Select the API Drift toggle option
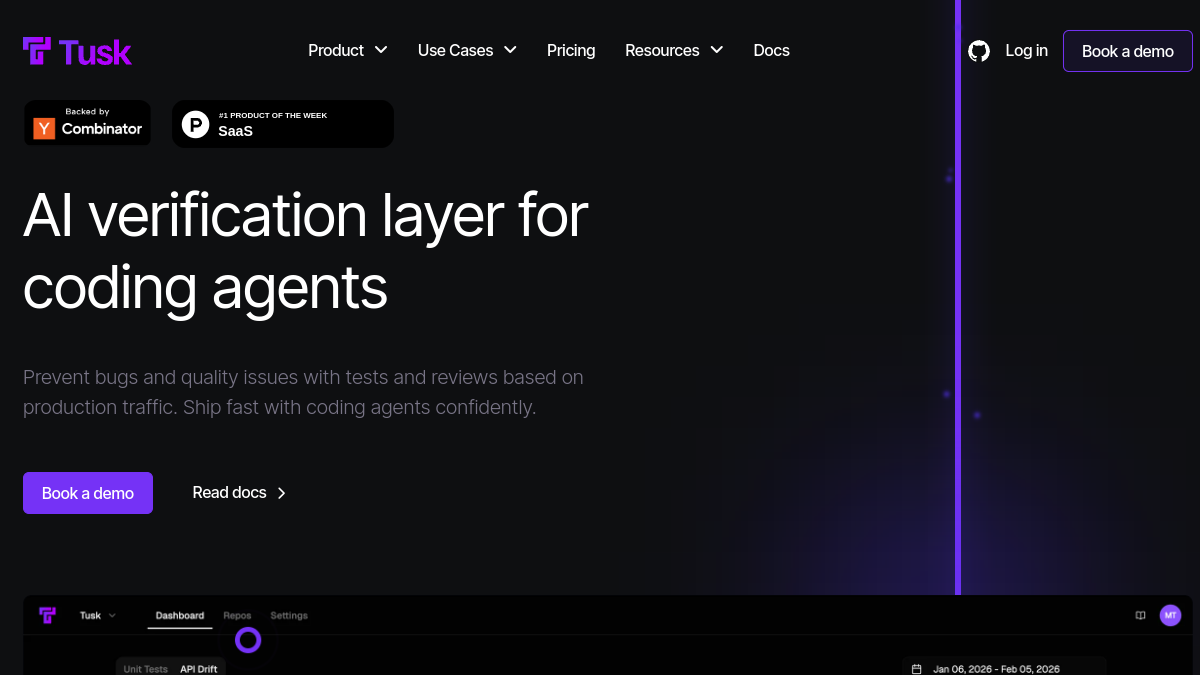Viewport: 1200px width, 675px height. (x=199, y=668)
